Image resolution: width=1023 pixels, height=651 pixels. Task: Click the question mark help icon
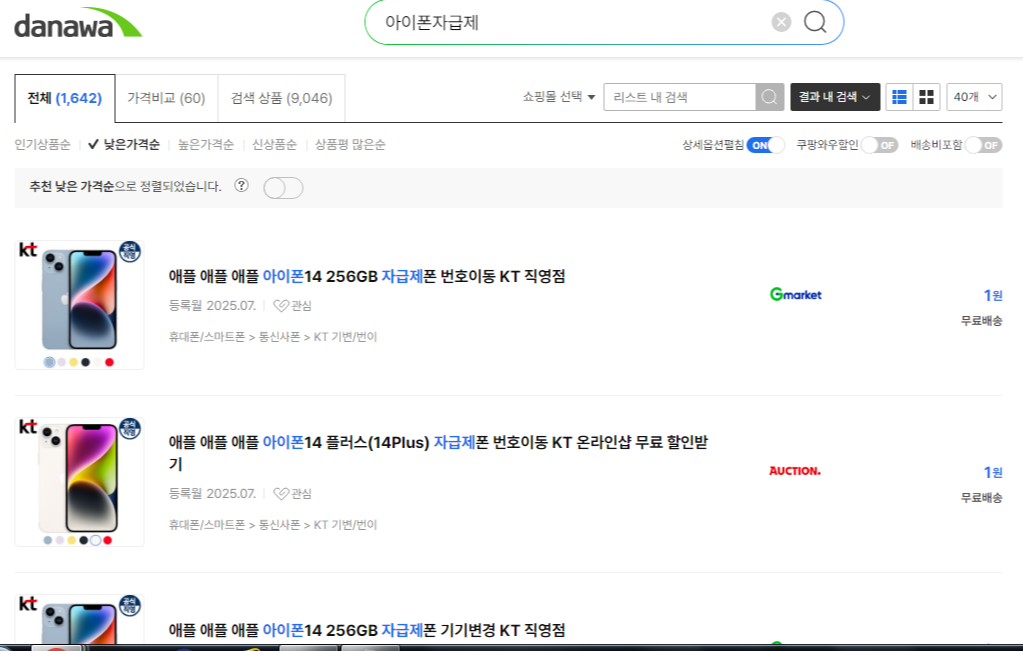pyautogui.click(x=241, y=185)
